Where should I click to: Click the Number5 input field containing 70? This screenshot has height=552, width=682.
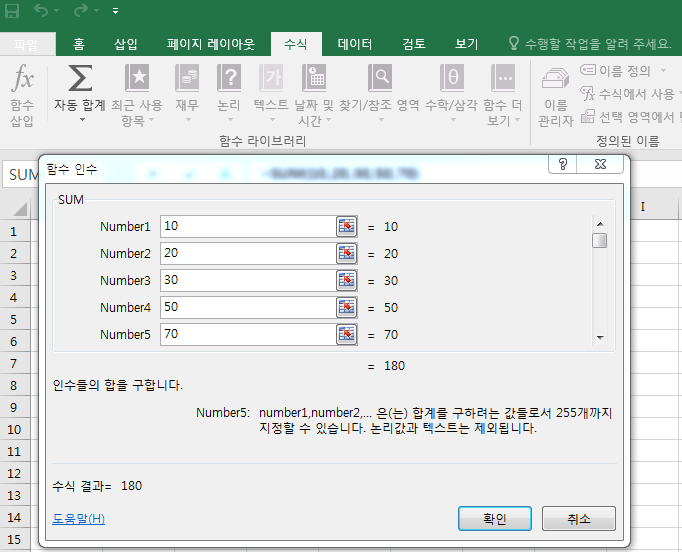248,334
